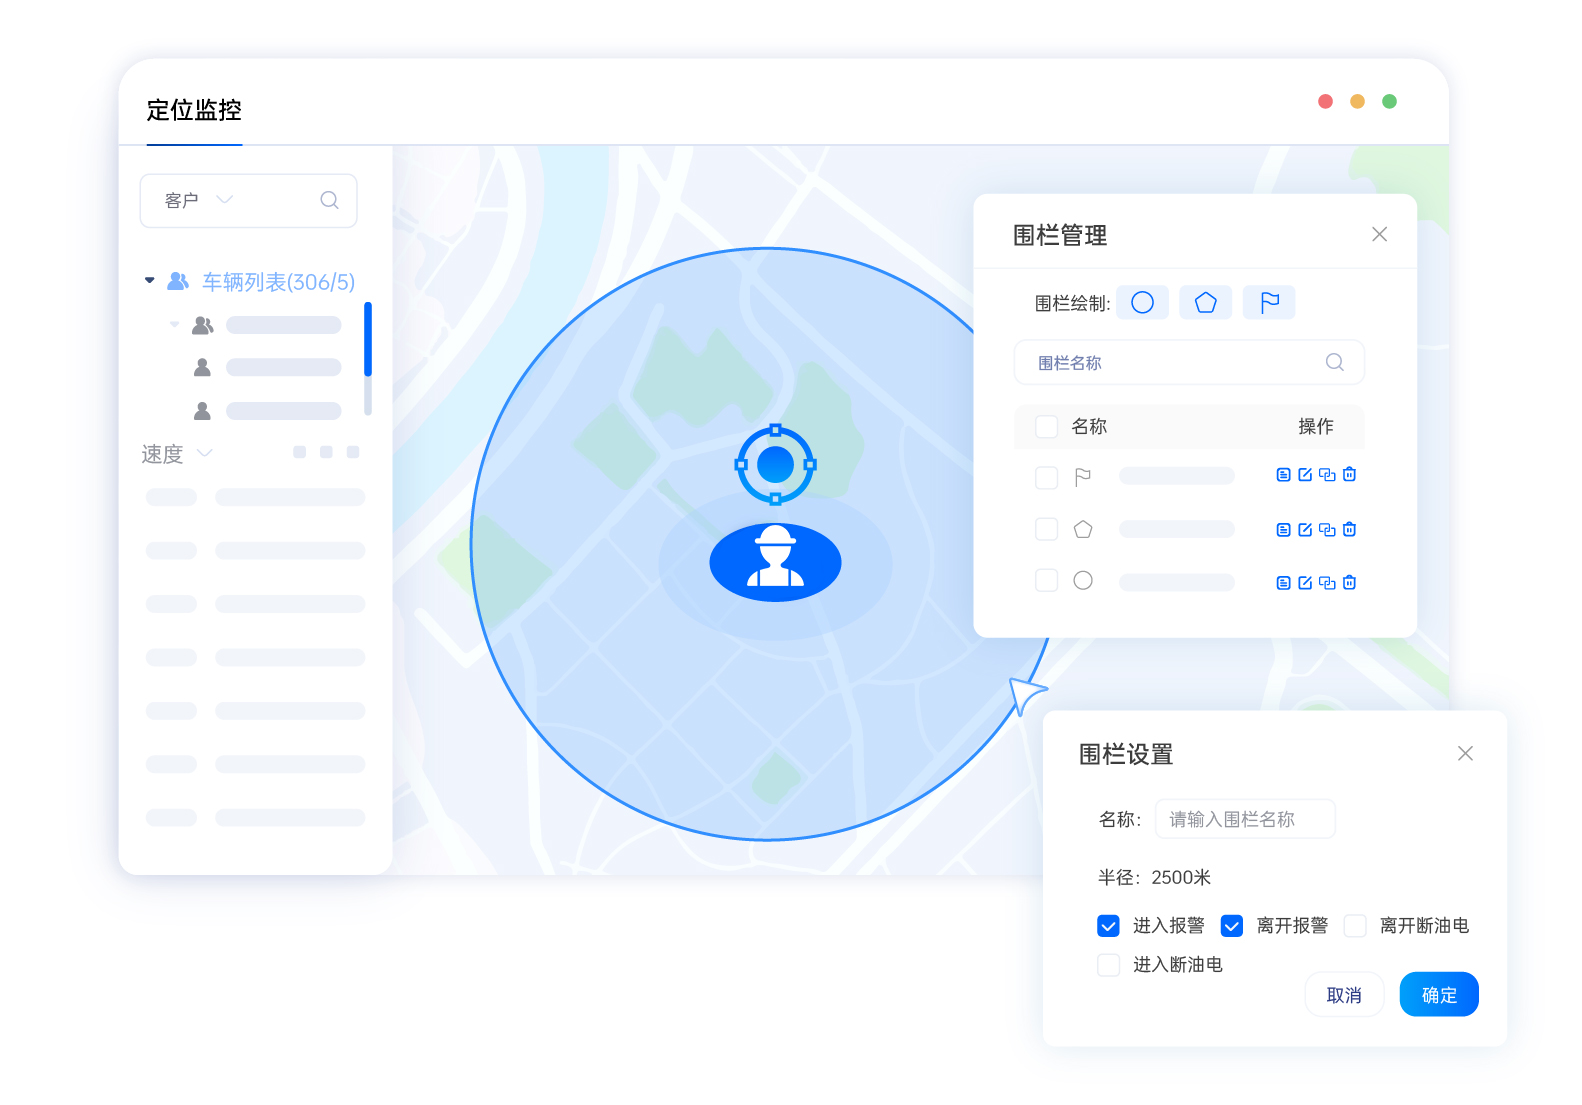Select the flag fence drawing tool
The width and height of the screenshot is (1582, 1105).
tap(1269, 303)
